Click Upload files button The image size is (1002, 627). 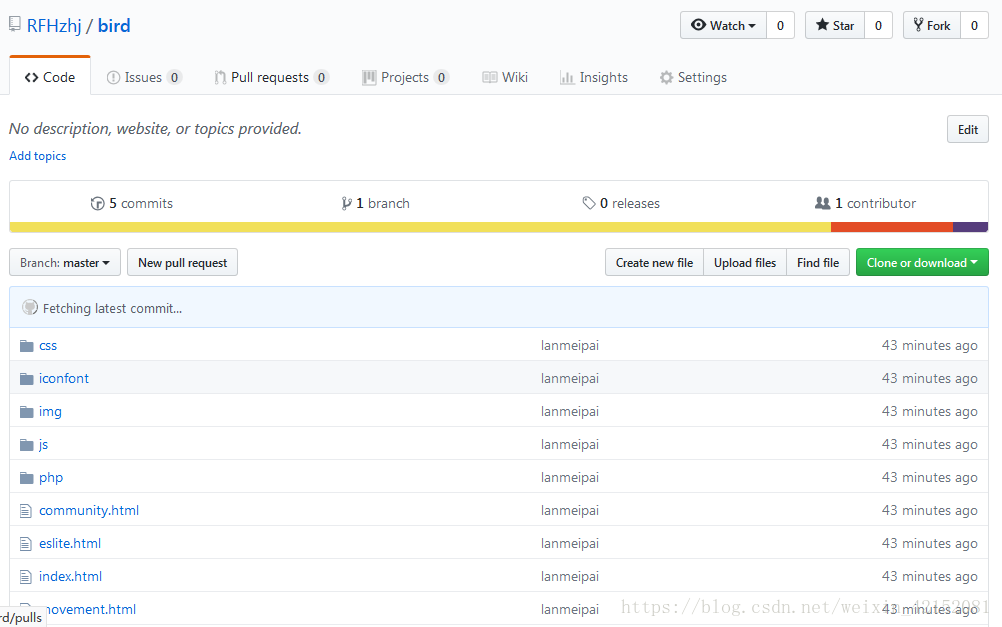(x=745, y=263)
